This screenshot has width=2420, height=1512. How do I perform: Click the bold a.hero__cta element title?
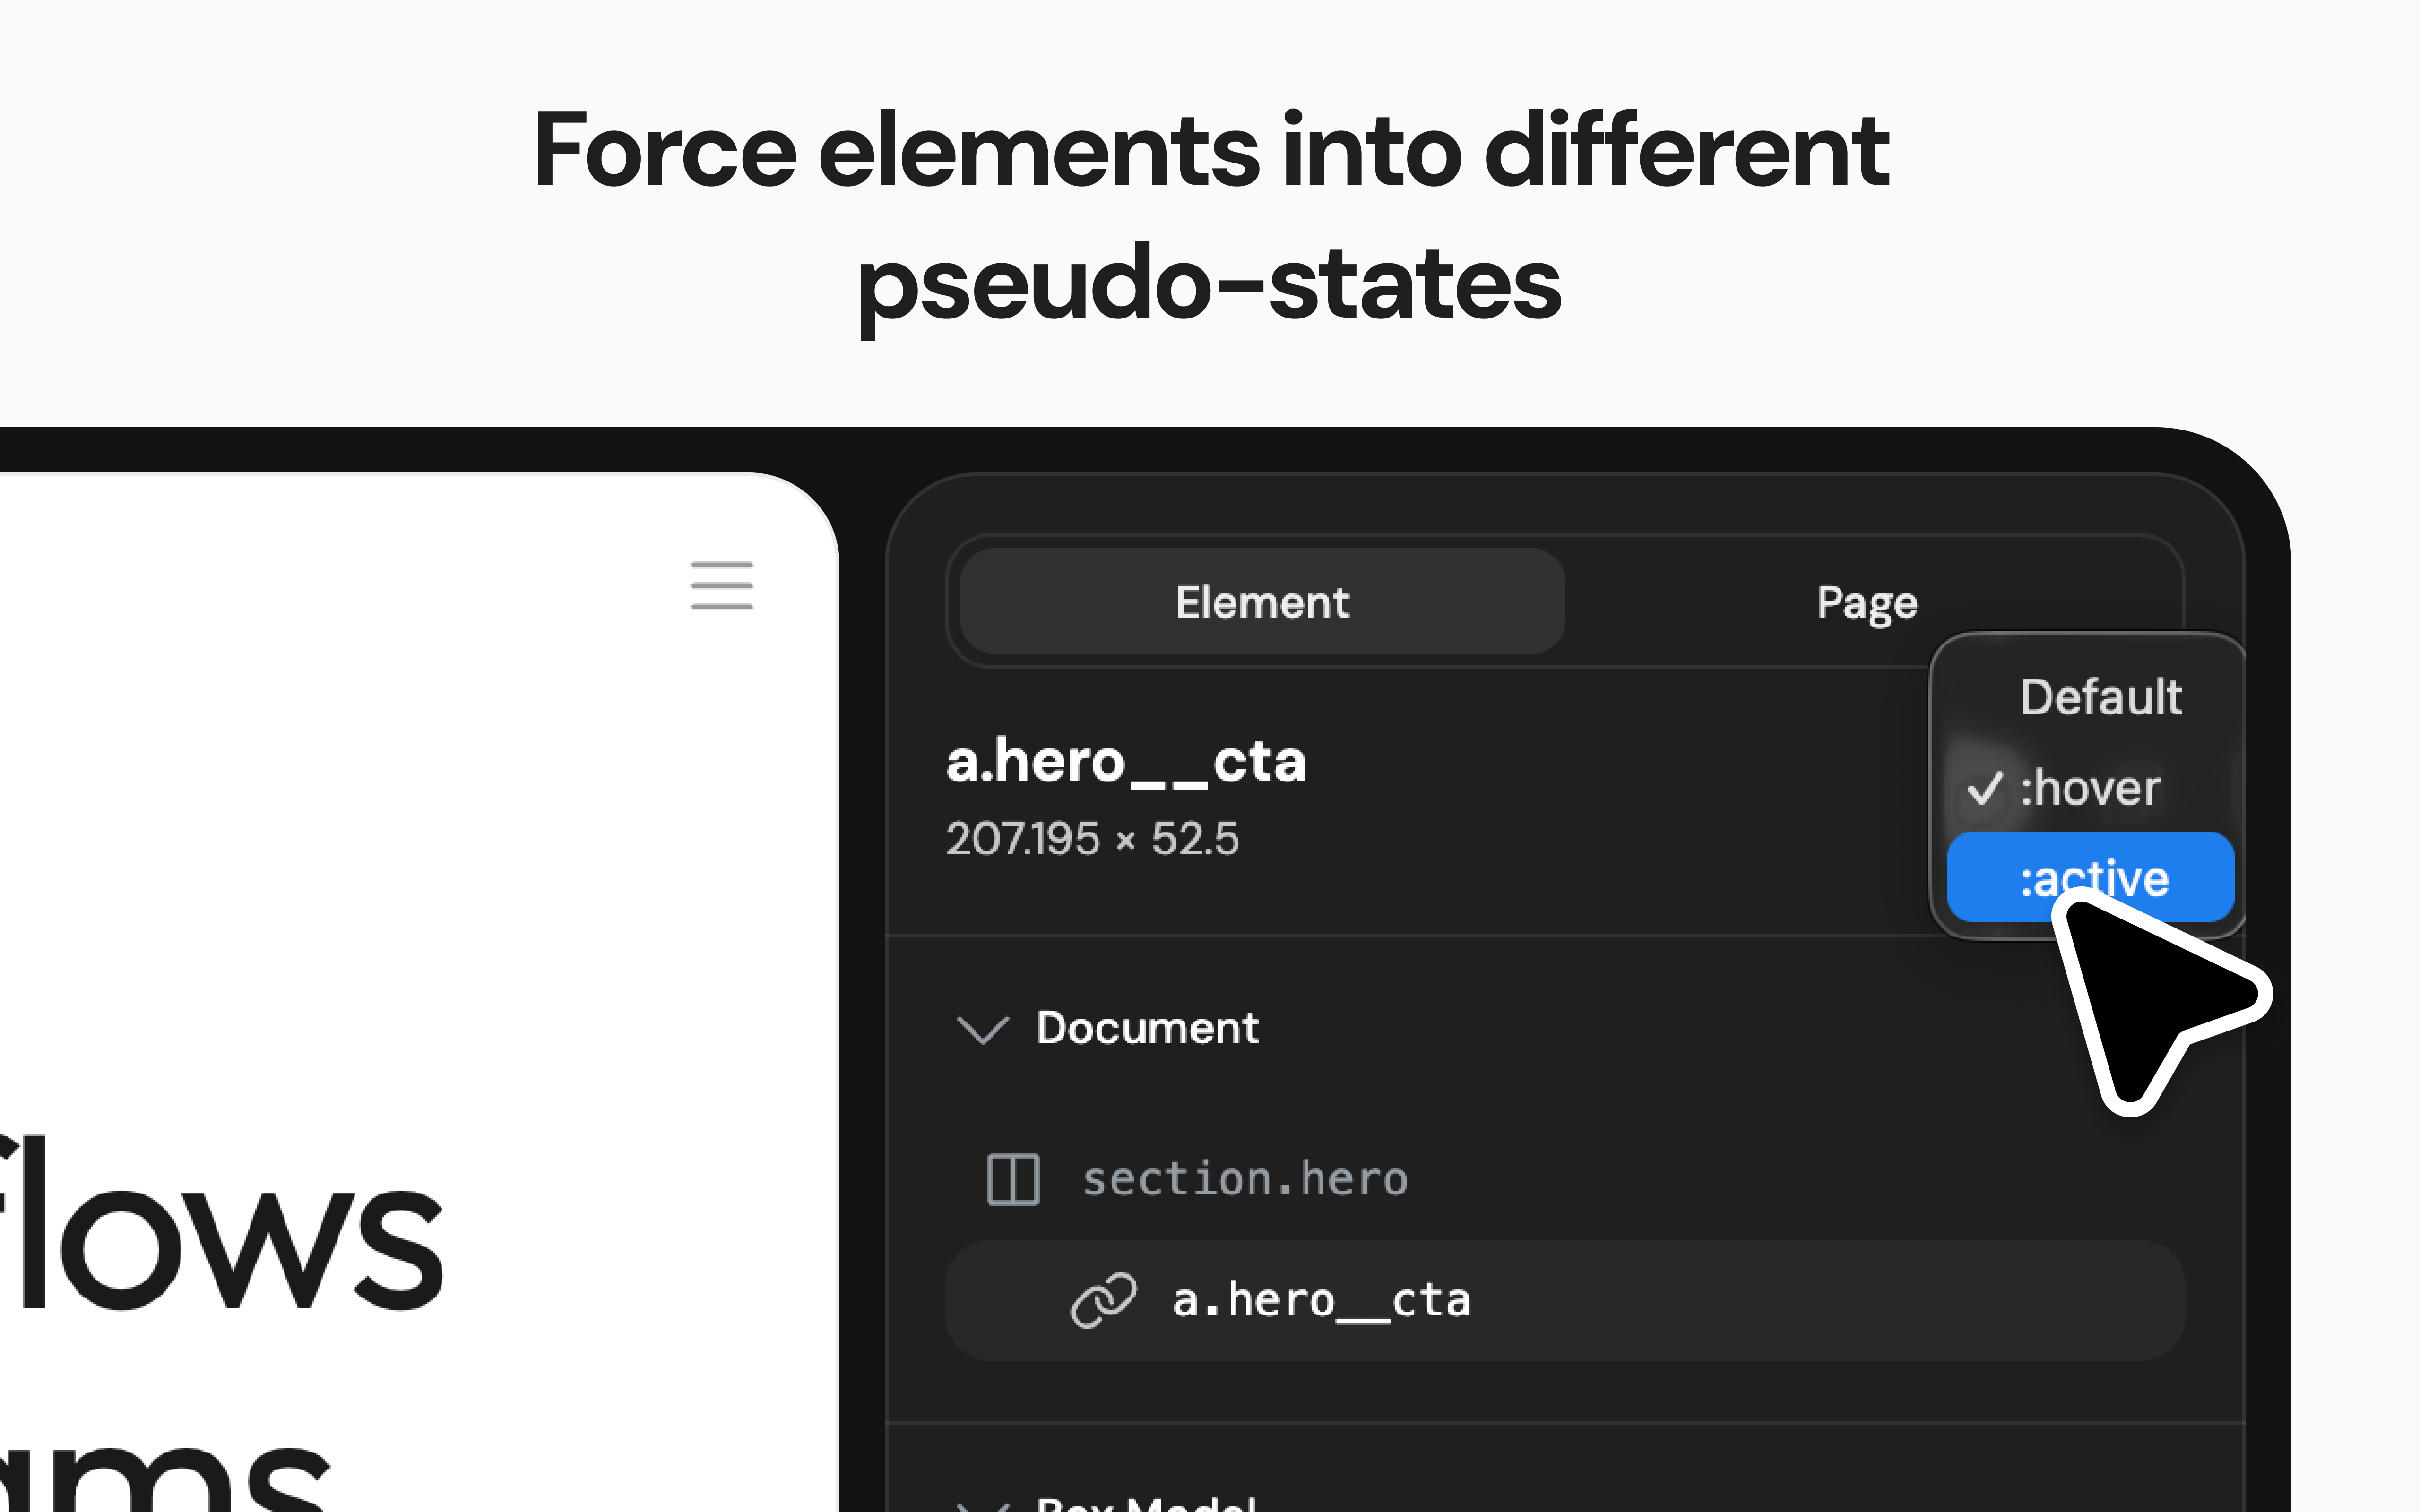click(1126, 762)
